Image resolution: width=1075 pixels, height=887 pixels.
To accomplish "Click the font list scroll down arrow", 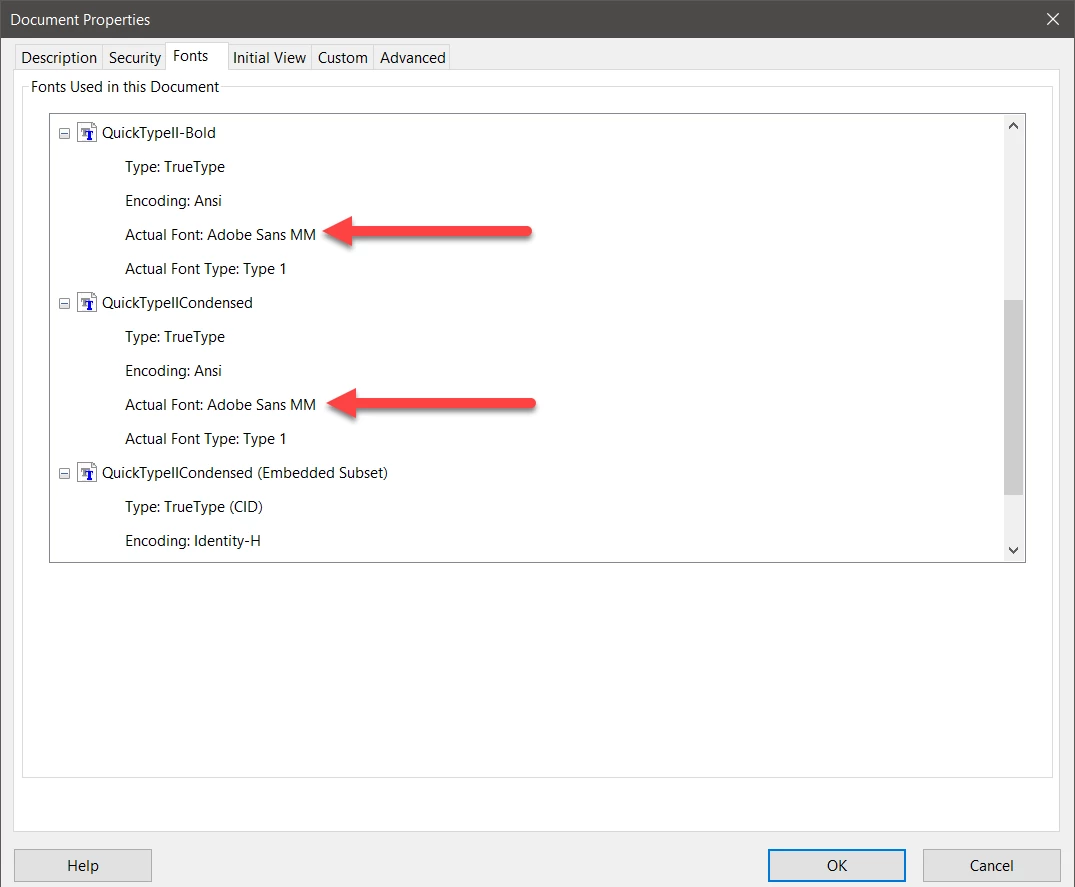I will [1013, 550].
